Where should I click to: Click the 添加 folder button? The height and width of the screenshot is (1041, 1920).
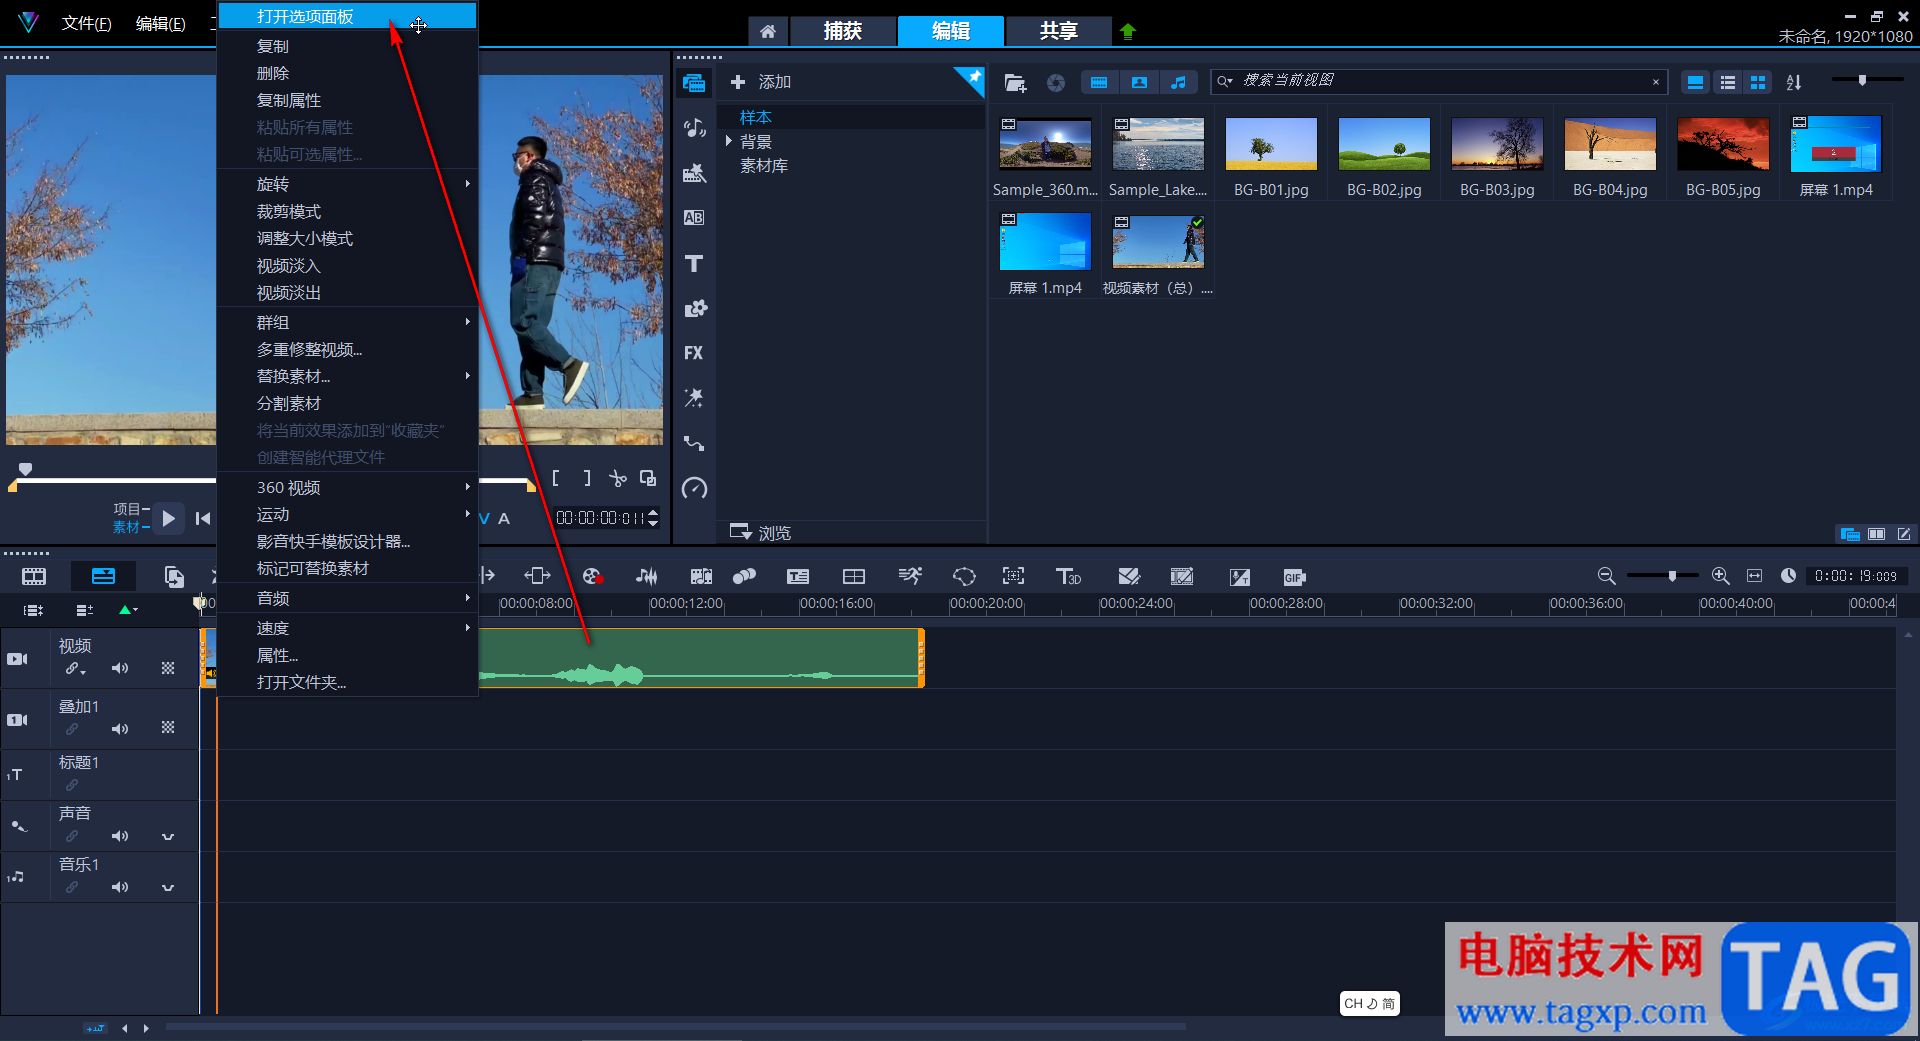click(x=761, y=82)
